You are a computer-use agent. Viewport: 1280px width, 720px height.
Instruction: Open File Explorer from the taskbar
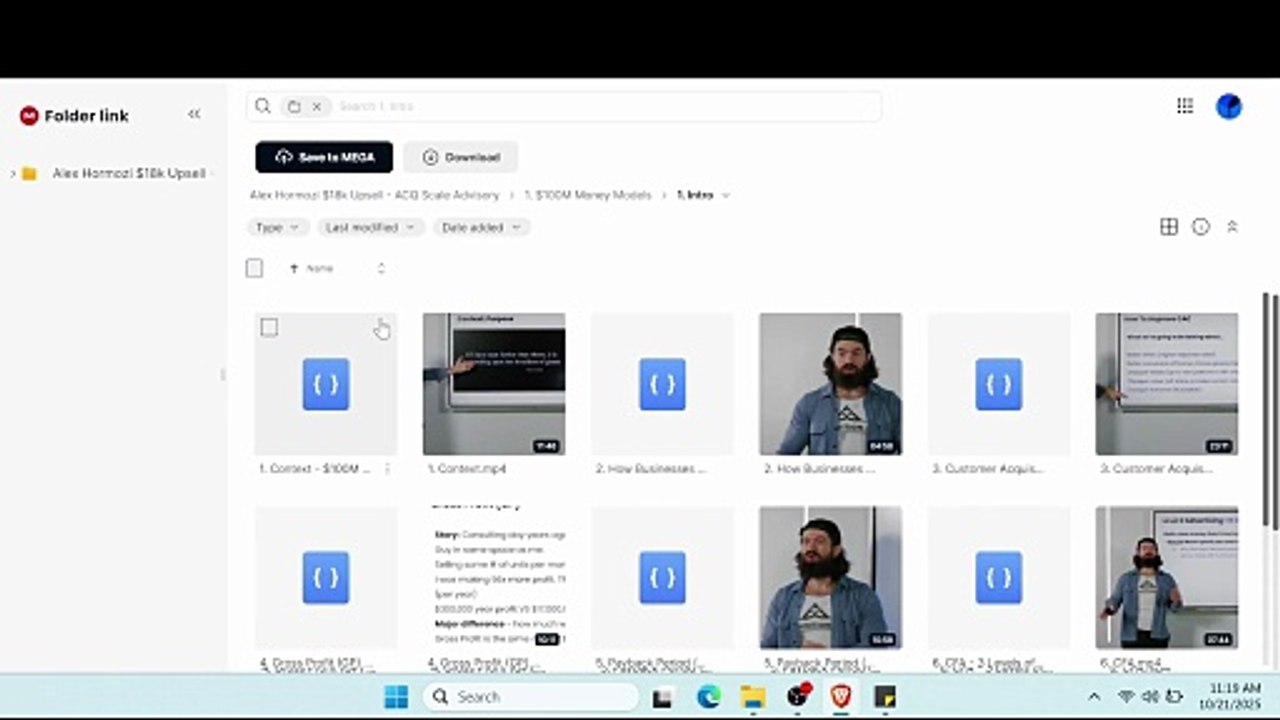pos(753,697)
